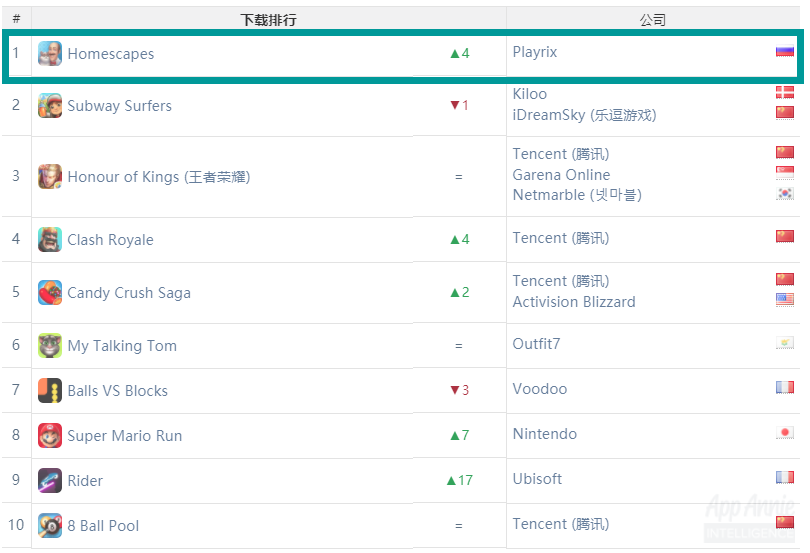Click the Clash Royale app icon
This screenshot has width=810, height=553.
pos(50,240)
